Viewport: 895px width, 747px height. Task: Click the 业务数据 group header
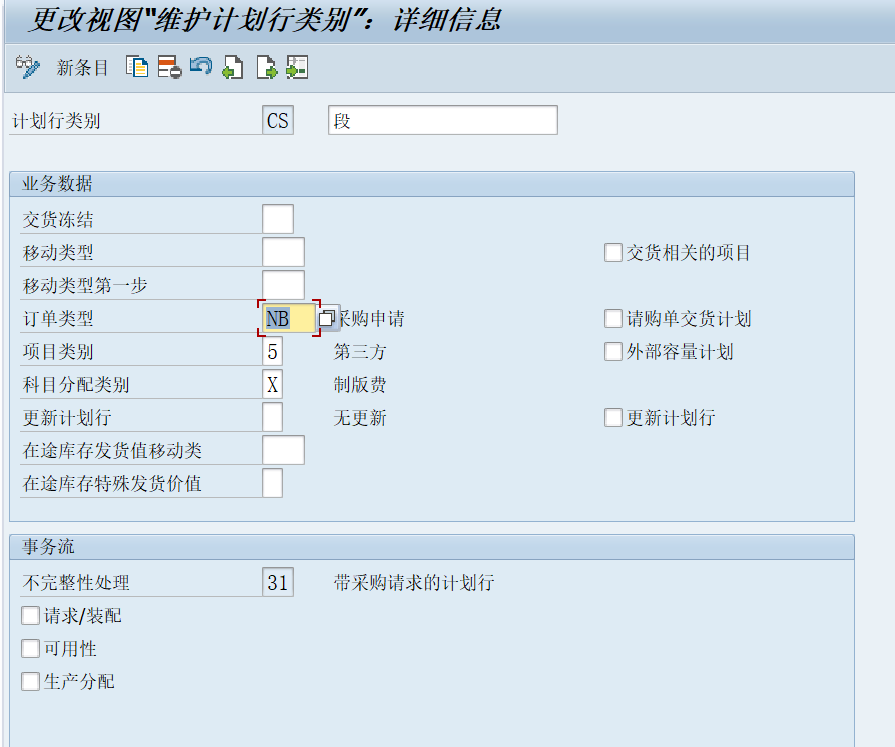(x=432, y=184)
